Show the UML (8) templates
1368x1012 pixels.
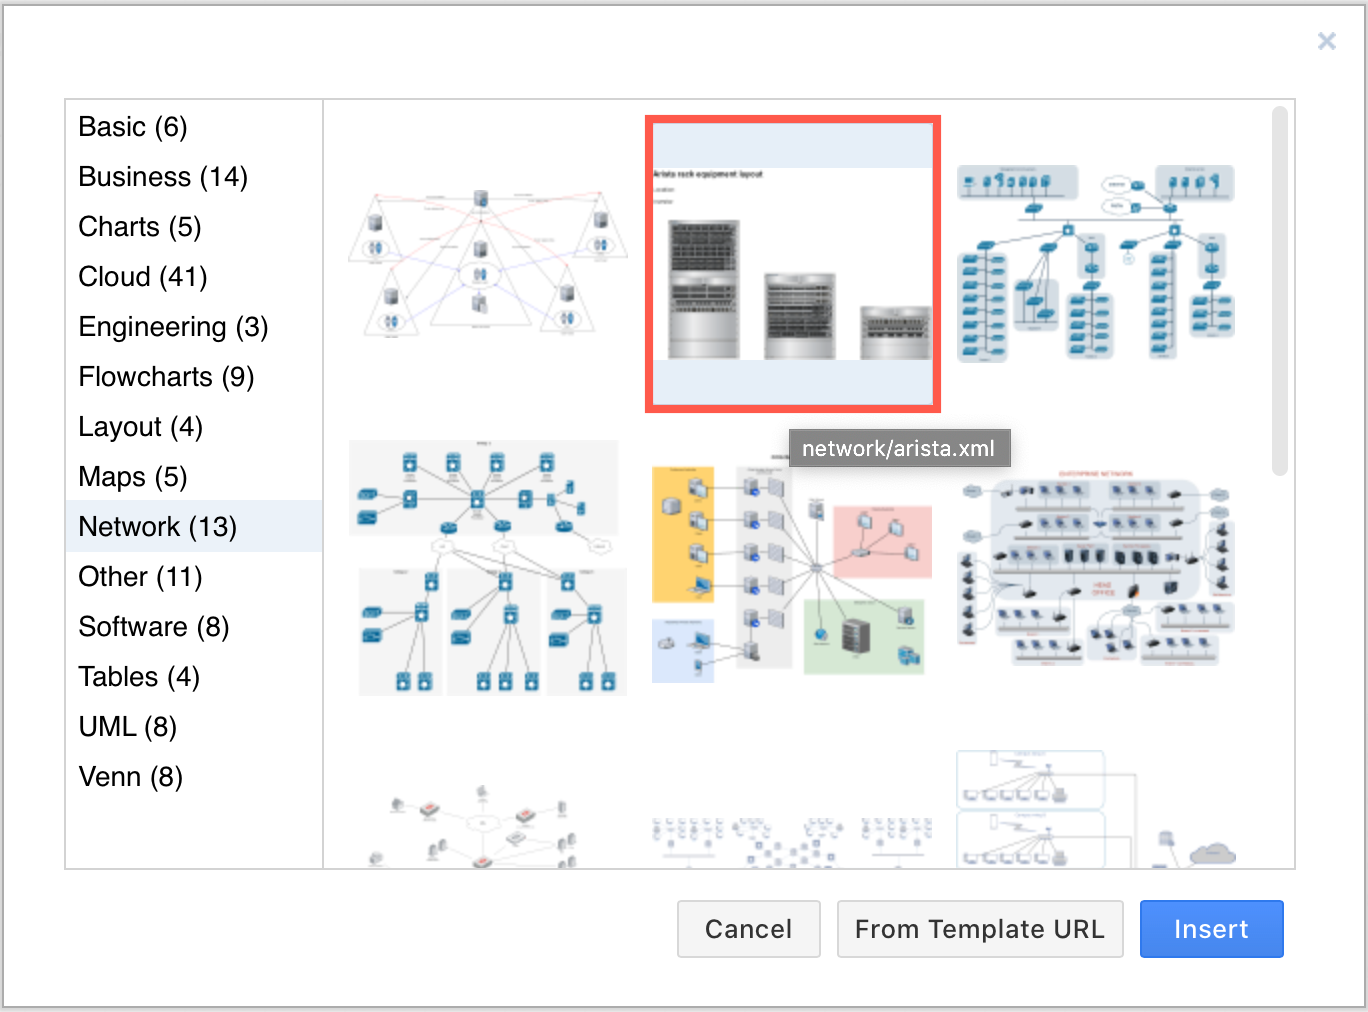click(x=128, y=727)
